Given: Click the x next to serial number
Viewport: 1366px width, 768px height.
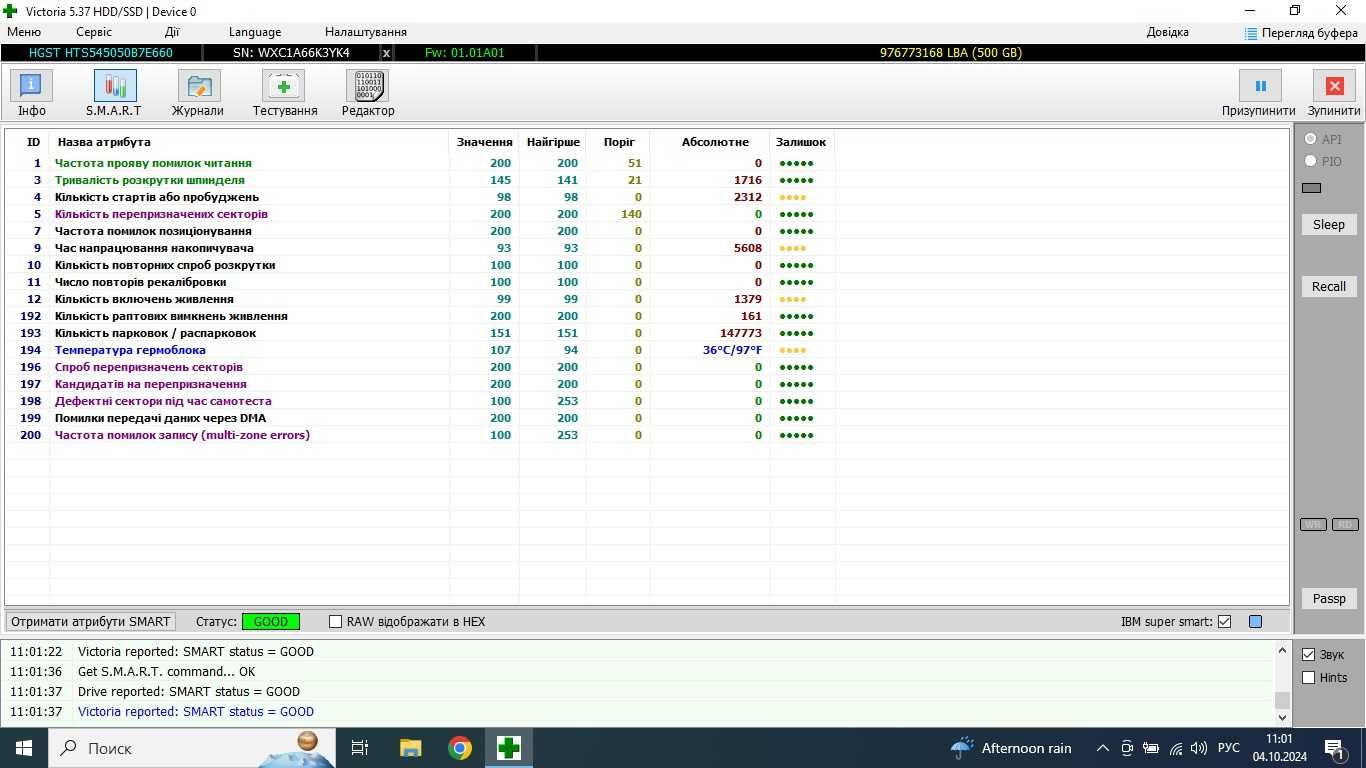Looking at the screenshot, I should [387, 53].
